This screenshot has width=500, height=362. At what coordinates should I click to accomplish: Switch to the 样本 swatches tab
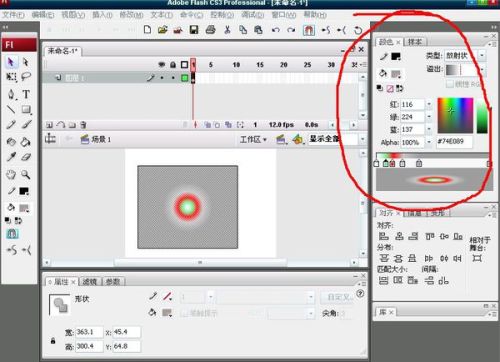pos(415,42)
